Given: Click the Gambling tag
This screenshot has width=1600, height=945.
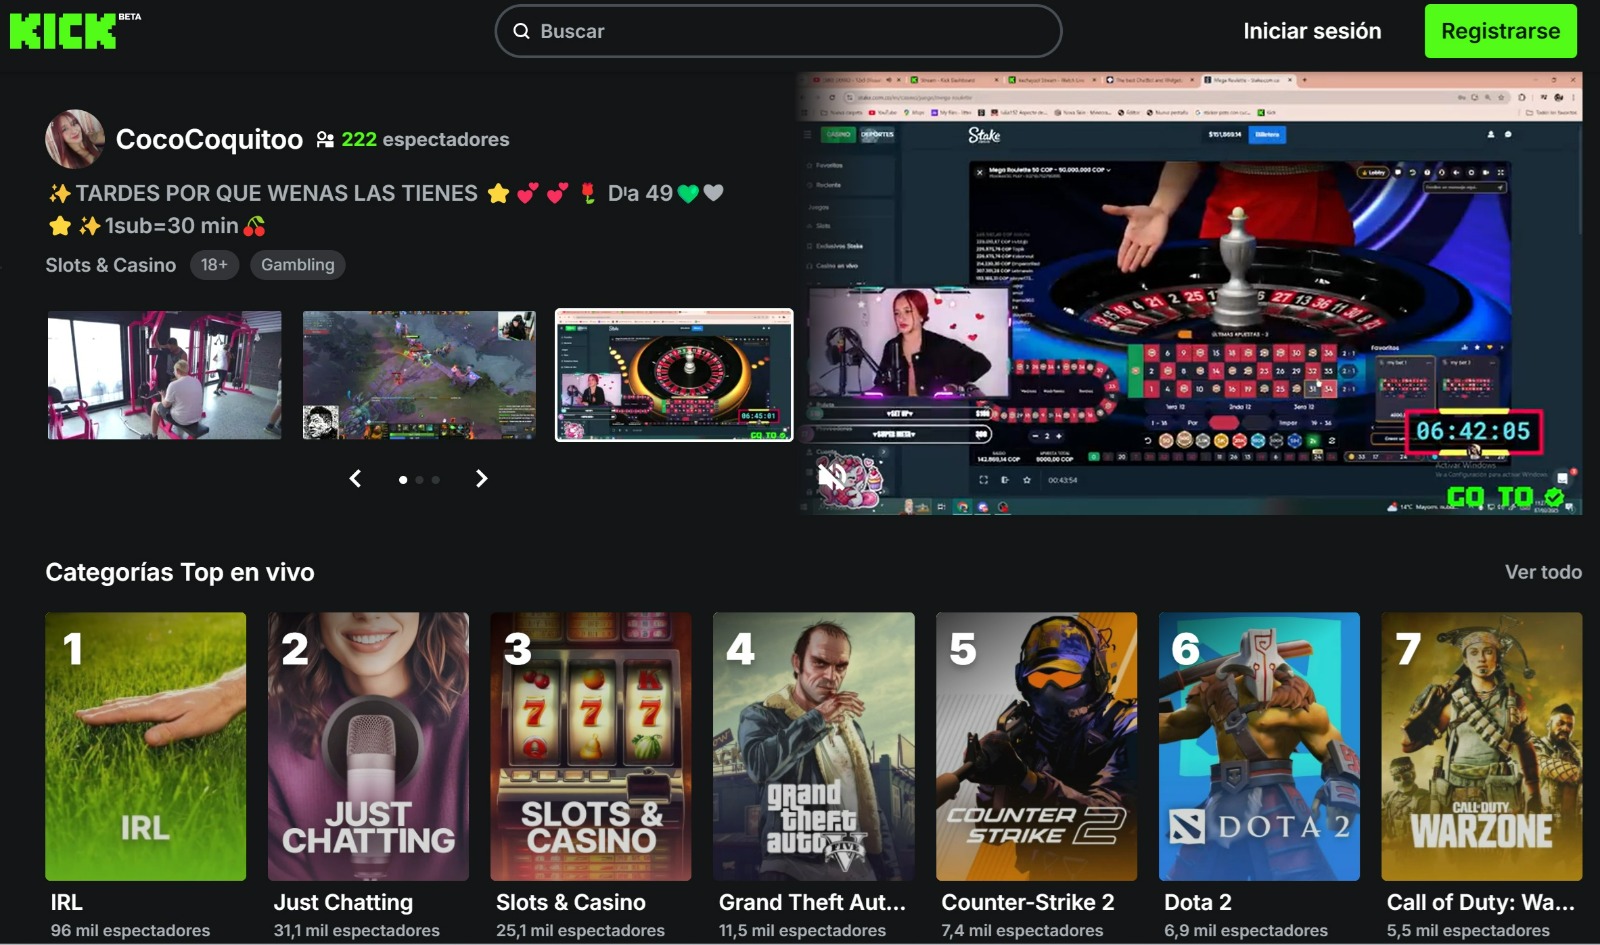Looking at the screenshot, I should coord(296,264).
